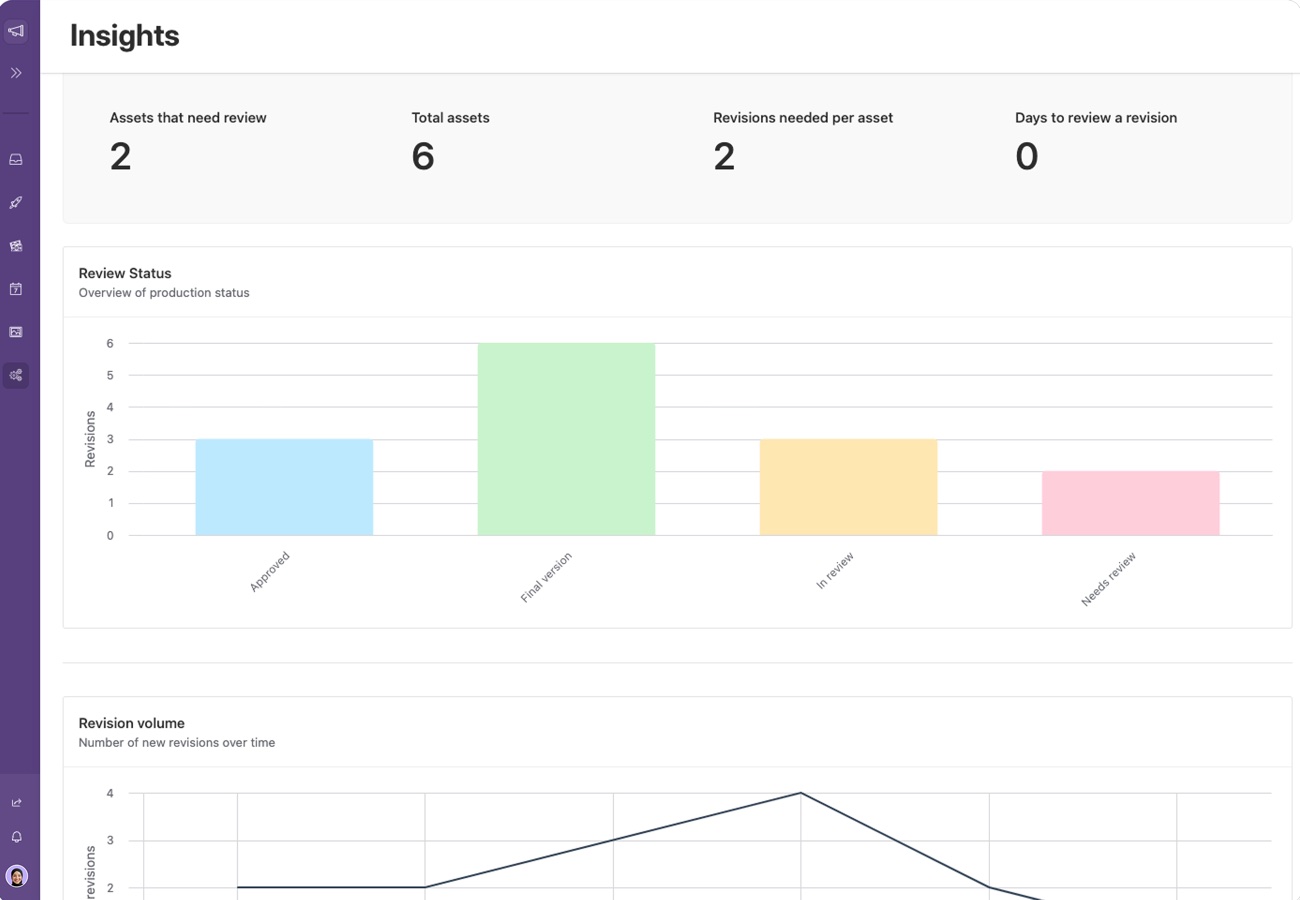The height and width of the screenshot is (900, 1300).
Task: Click the yellow In review bar
Action: click(x=848, y=487)
